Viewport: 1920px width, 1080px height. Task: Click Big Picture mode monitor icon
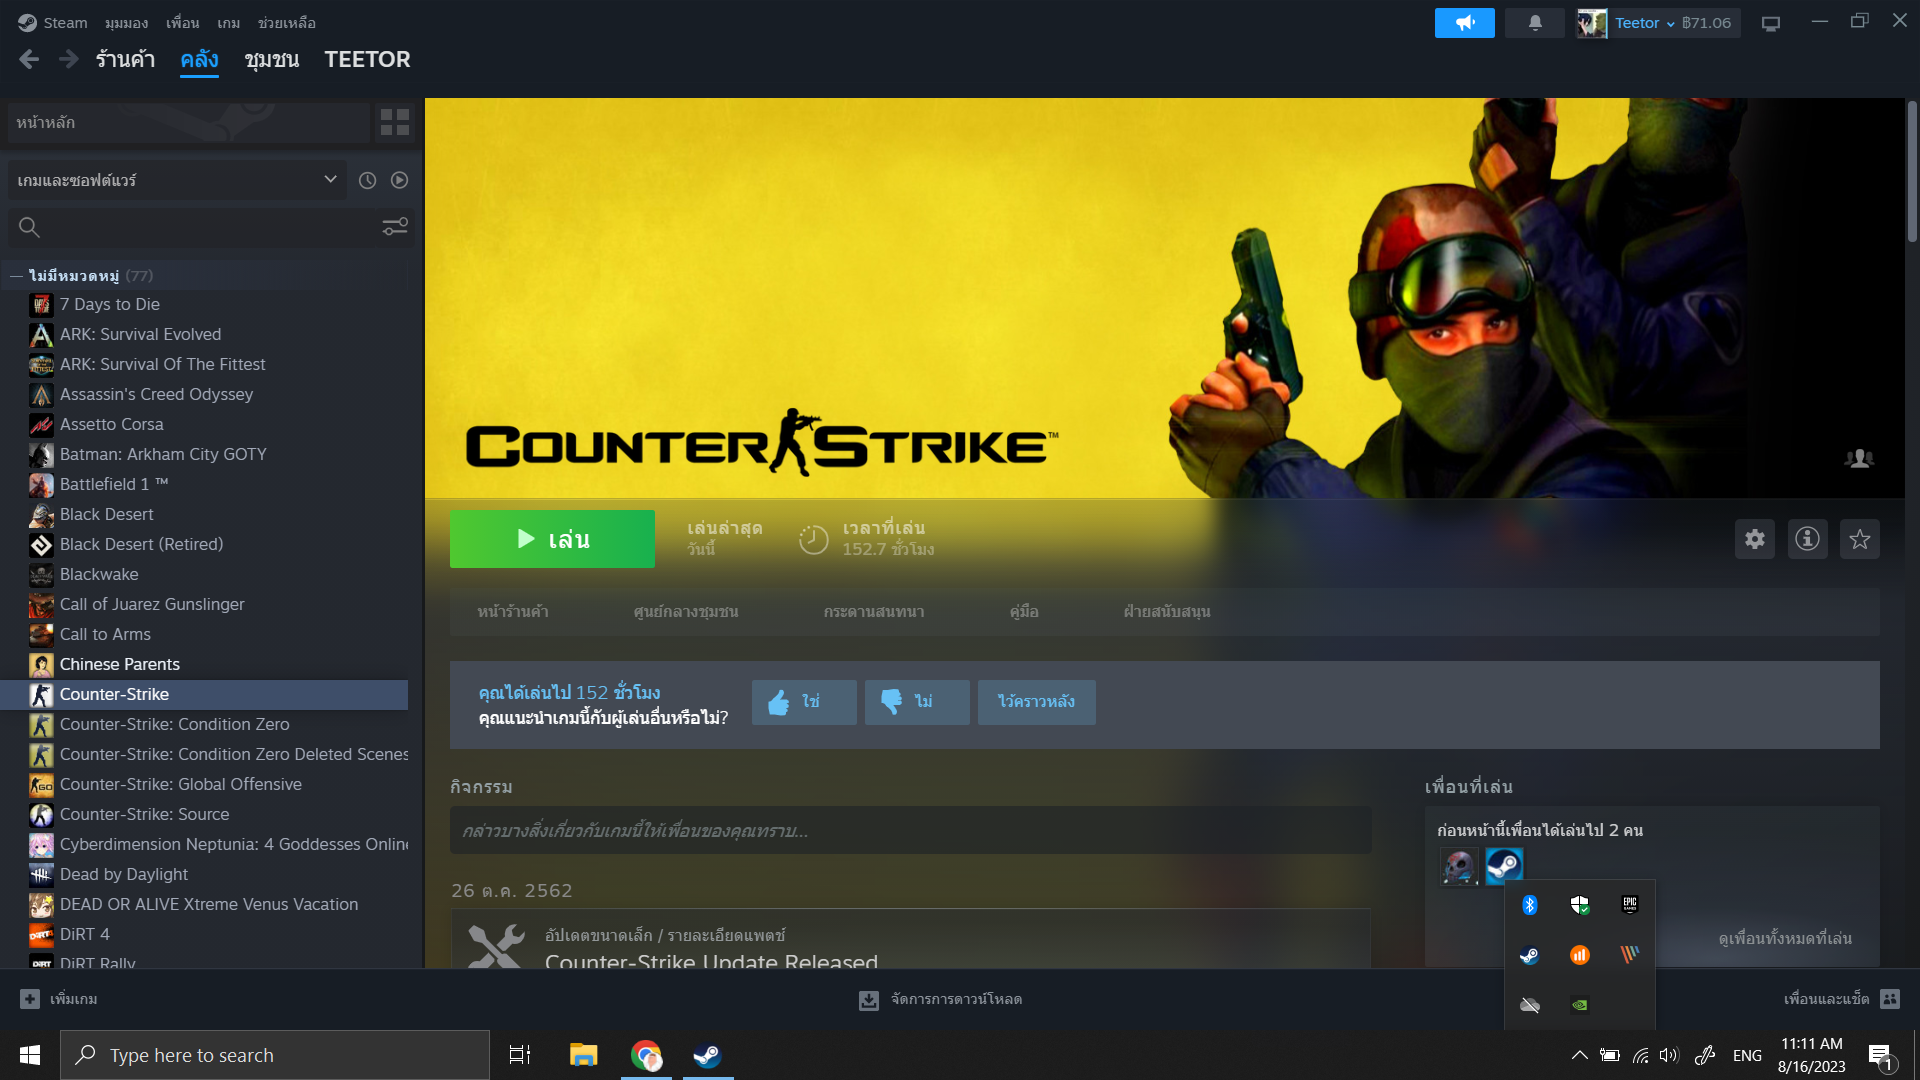(x=1771, y=23)
